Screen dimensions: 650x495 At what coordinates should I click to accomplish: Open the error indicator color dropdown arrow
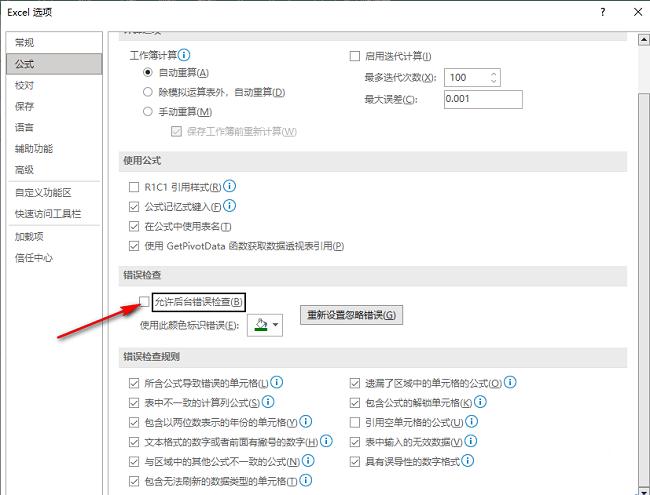coord(275,325)
